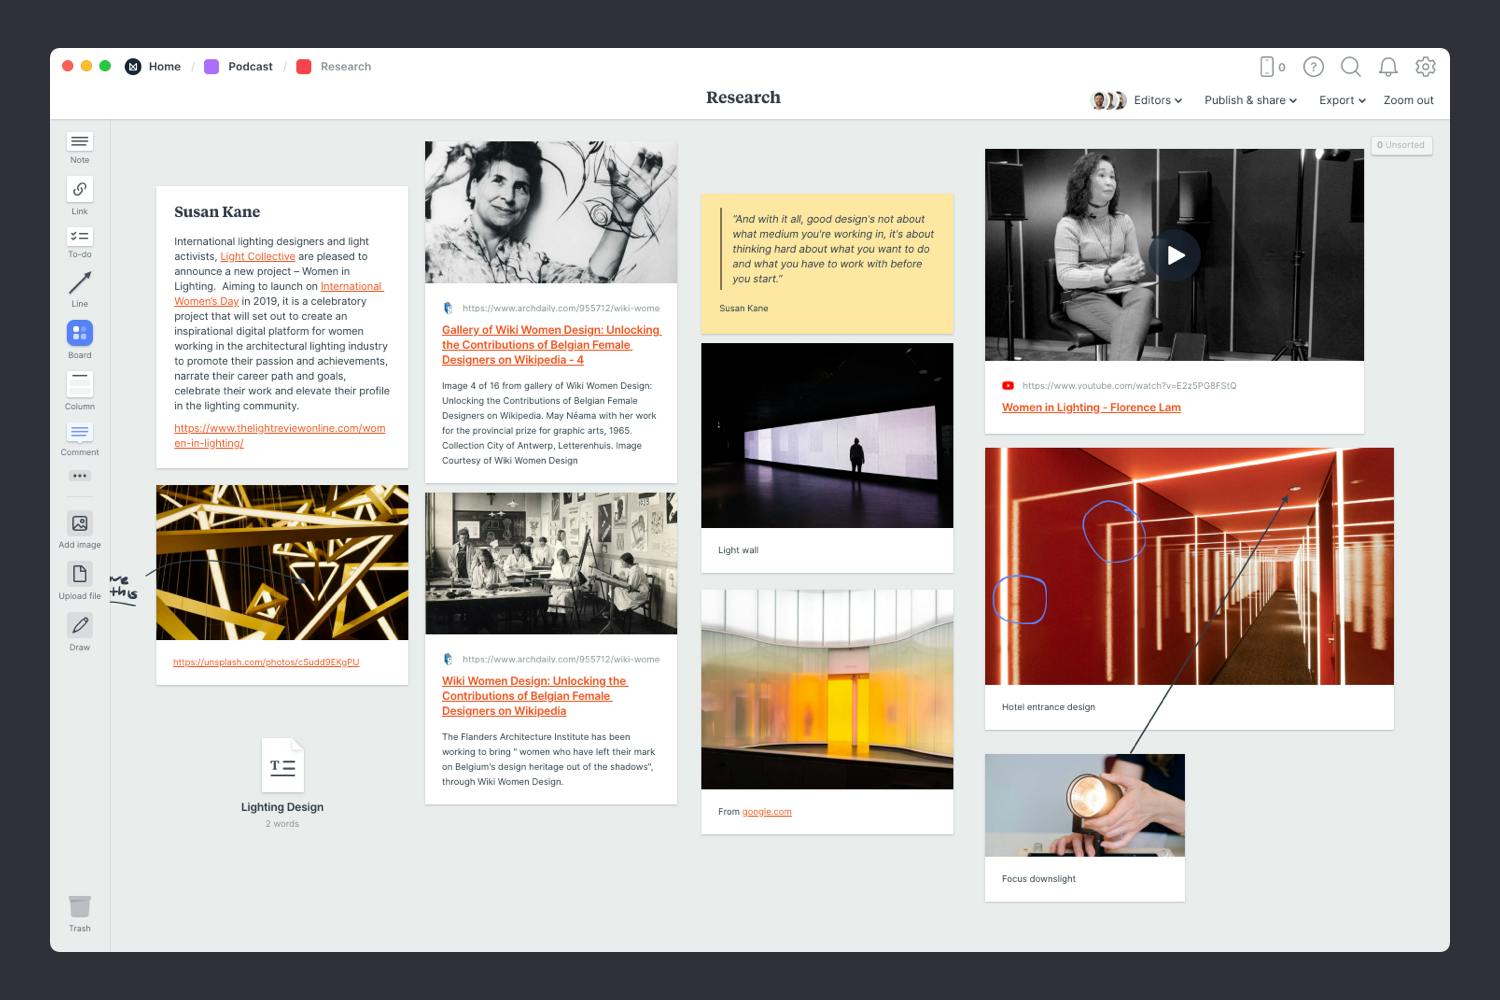Screen dimensions: 1500x1000
Task: Open the Podcast board from the breadcrumb
Action: click(x=251, y=66)
